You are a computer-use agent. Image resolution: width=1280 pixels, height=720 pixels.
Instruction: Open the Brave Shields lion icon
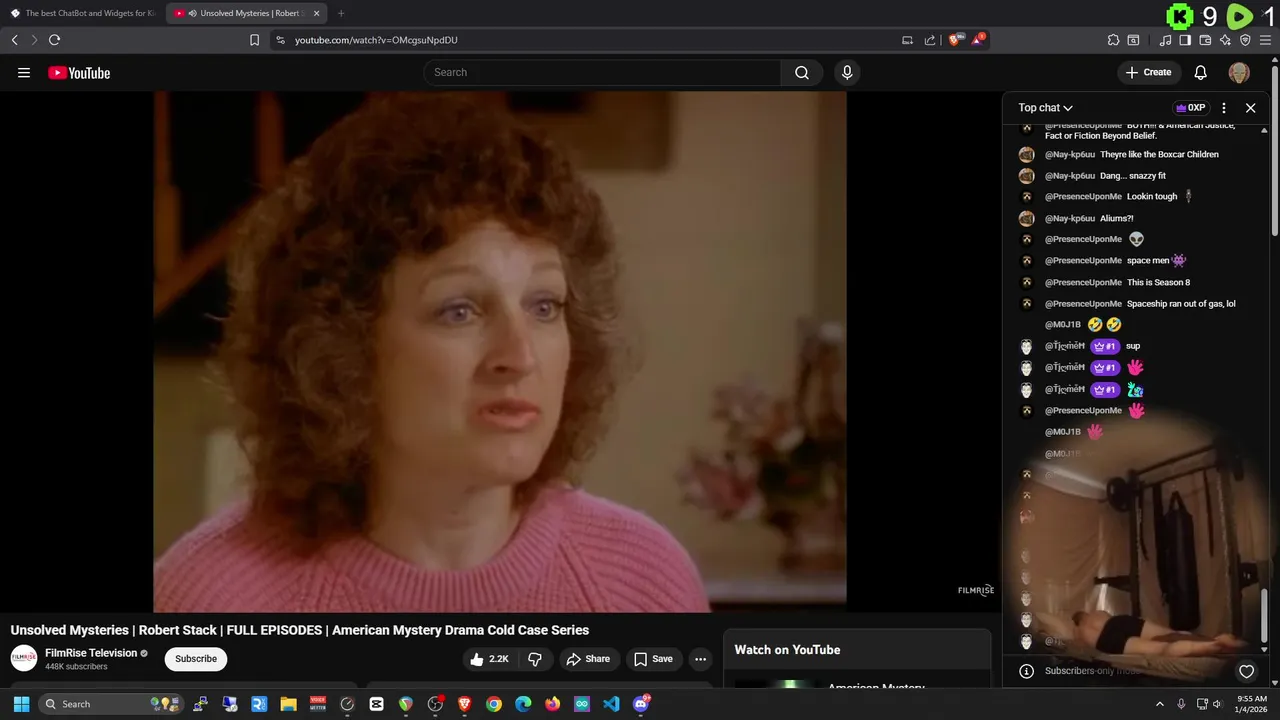click(x=955, y=40)
